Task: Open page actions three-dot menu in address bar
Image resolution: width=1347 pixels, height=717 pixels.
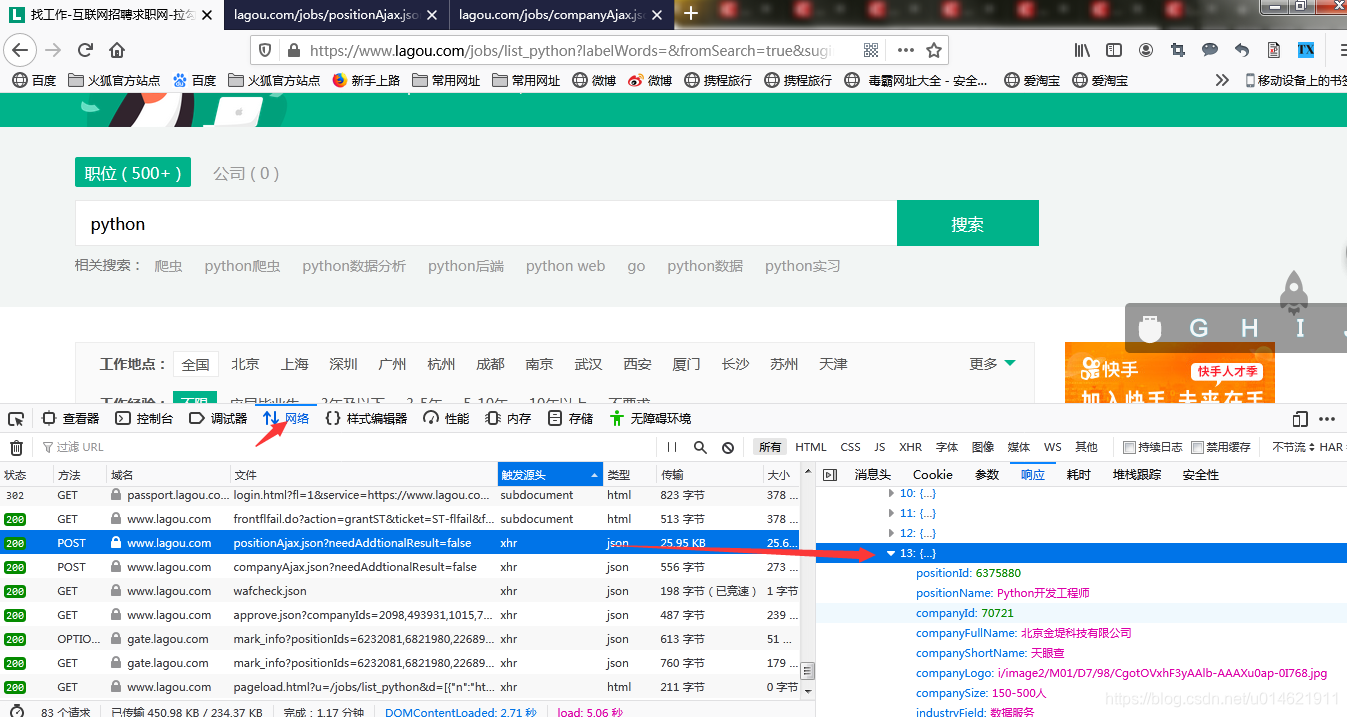Action: (905, 50)
